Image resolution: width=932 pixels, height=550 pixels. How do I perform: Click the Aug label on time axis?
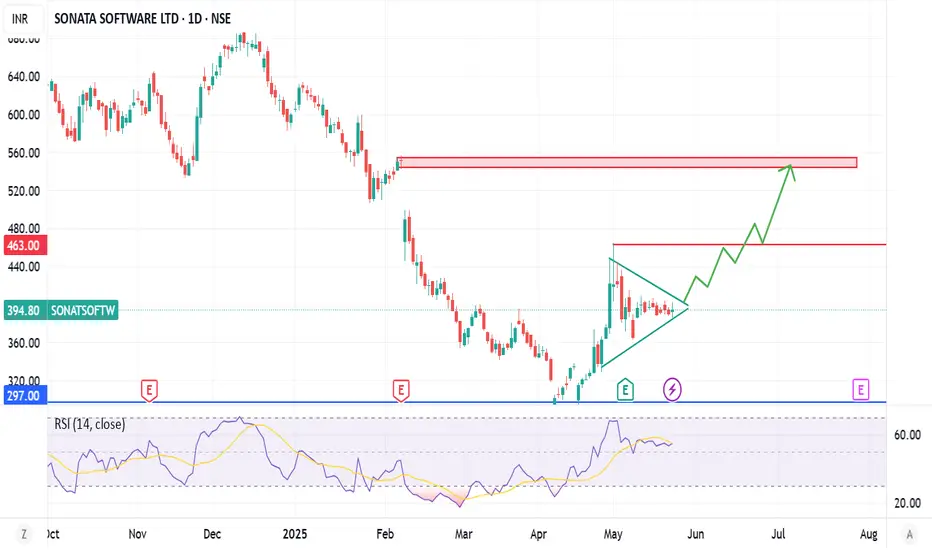868,534
